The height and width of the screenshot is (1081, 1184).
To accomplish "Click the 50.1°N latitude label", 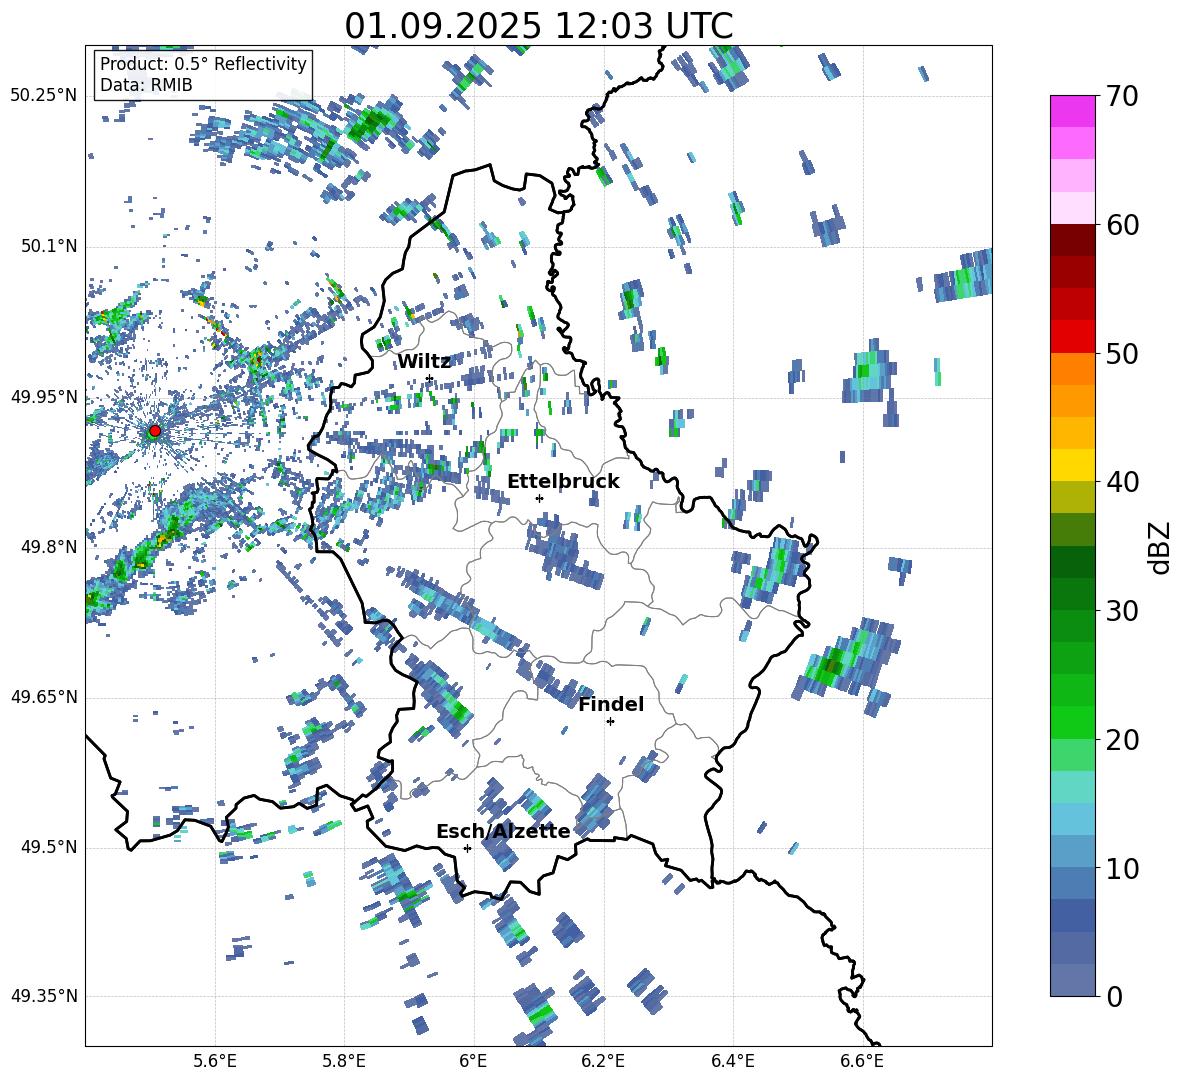I will [48, 247].
